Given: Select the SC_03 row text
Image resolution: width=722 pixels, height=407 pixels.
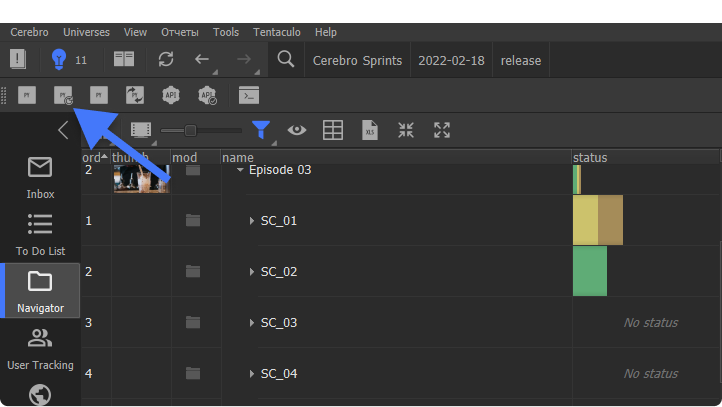Looking at the screenshot, I should [x=279, y=323].
